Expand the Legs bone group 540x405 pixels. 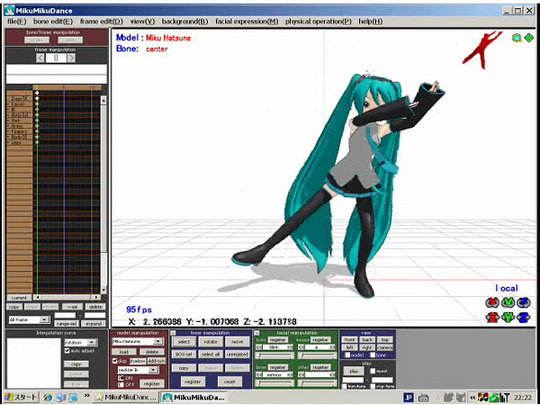[8, 143]
